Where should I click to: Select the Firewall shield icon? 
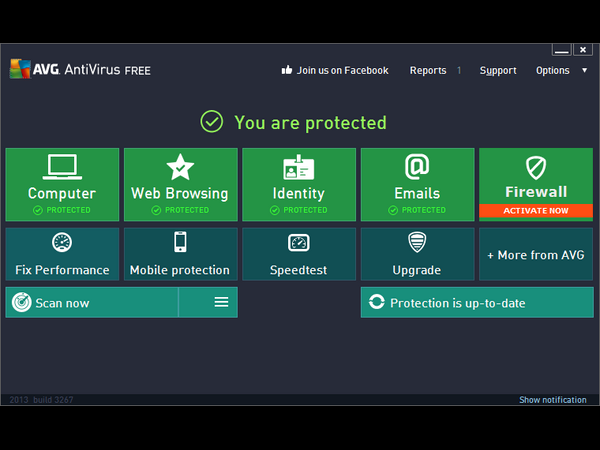(x=536, y=168)
